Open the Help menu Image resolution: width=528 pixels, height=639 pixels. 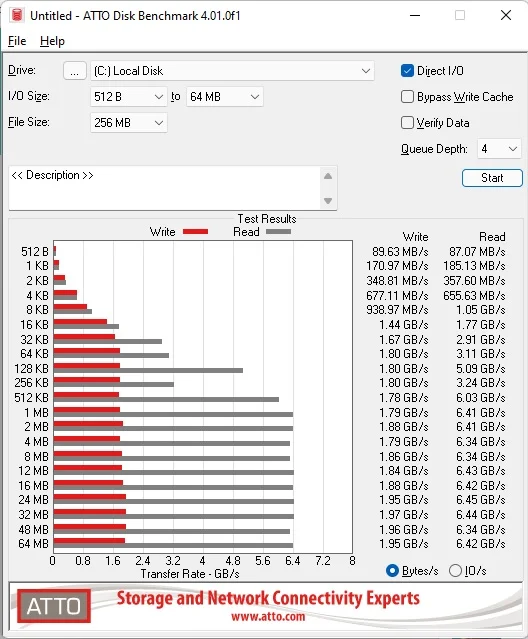pos(52,41)
